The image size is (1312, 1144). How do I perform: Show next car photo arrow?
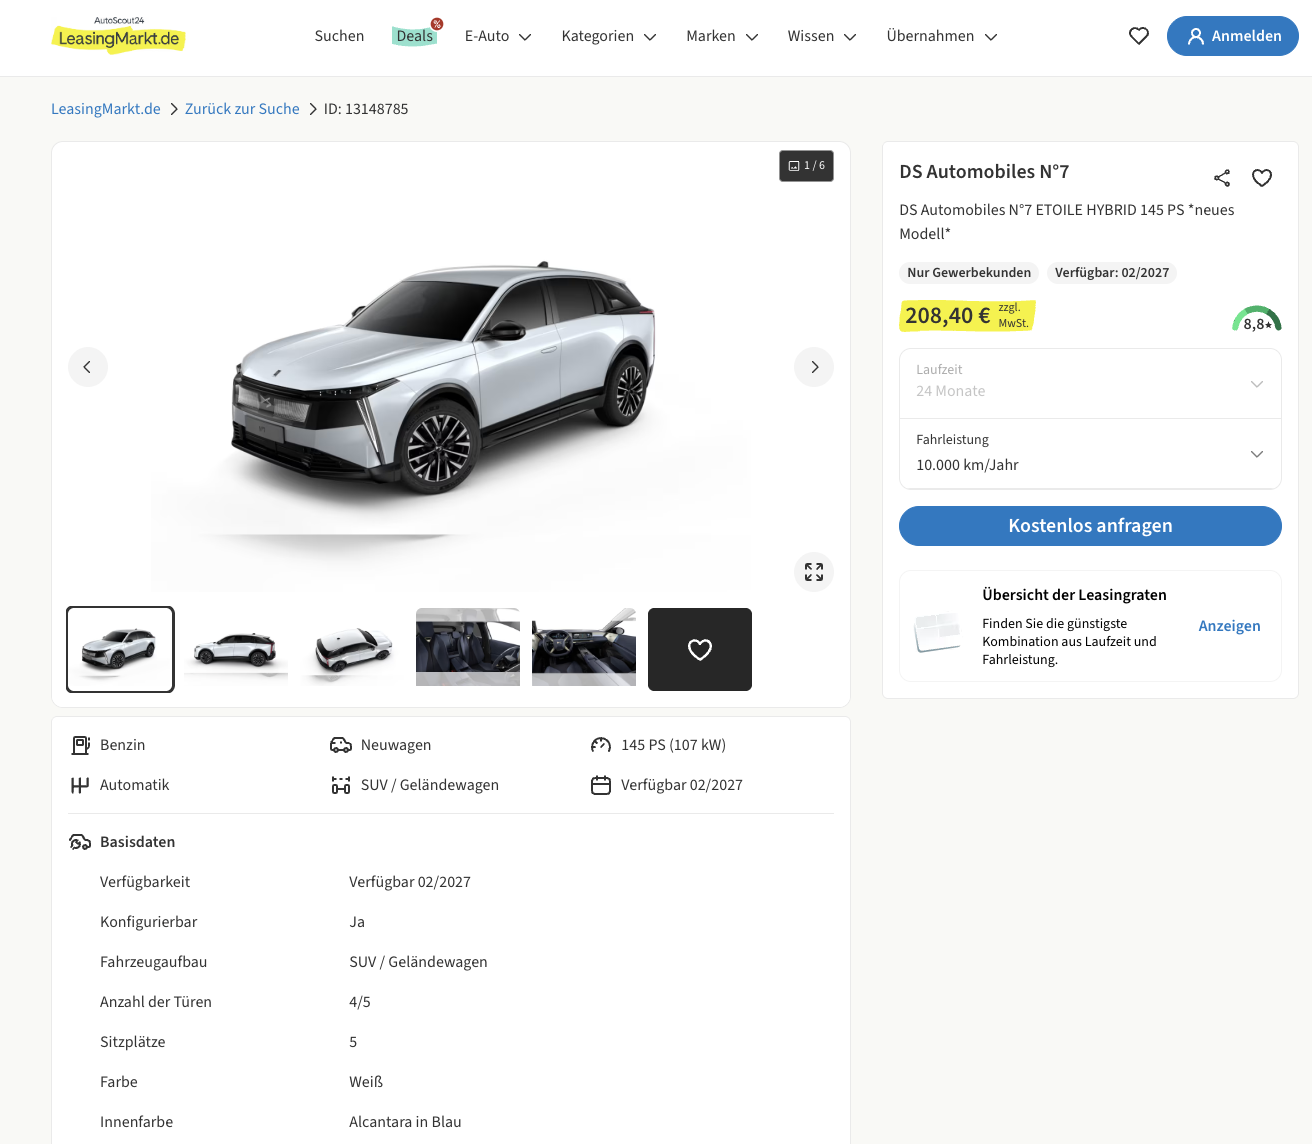pyautogui.click(x=814, y=367)
